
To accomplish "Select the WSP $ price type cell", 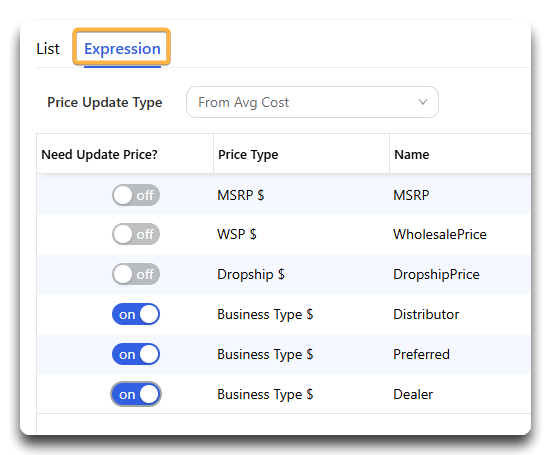I will pyautogui.click(x=237, y=234).
